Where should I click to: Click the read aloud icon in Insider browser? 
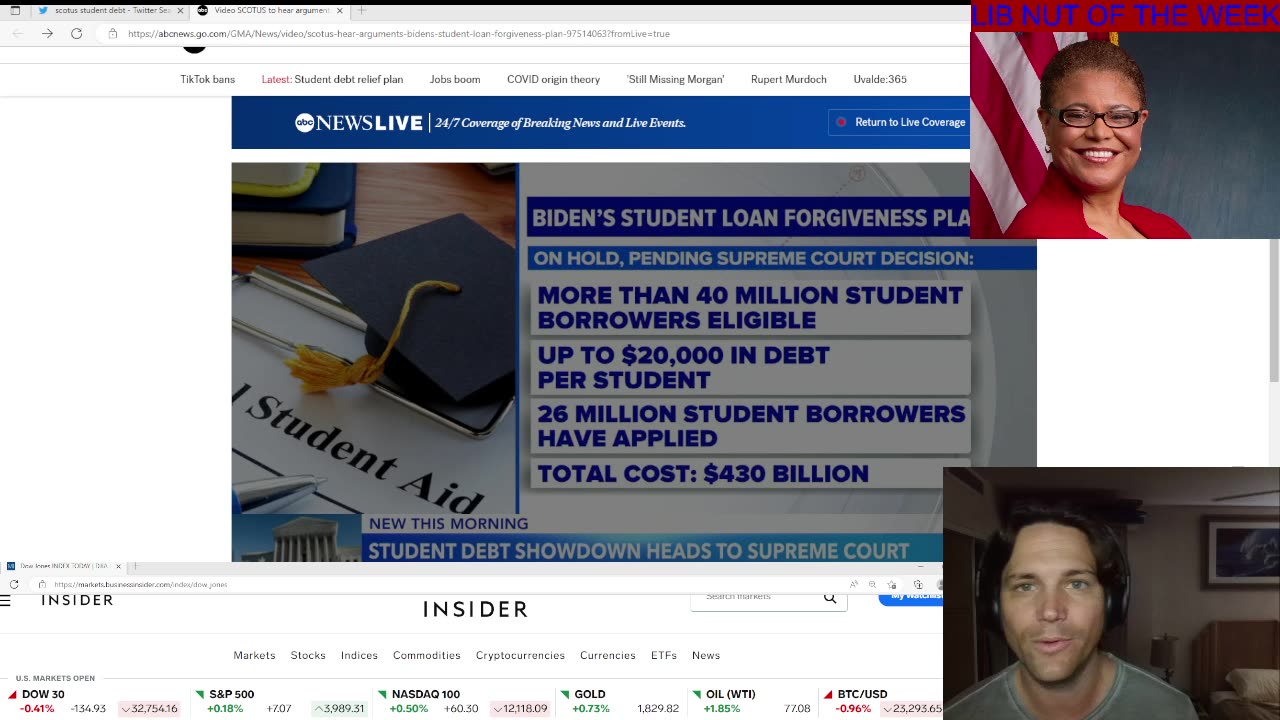pyautogui.click(x=853, y=584)
